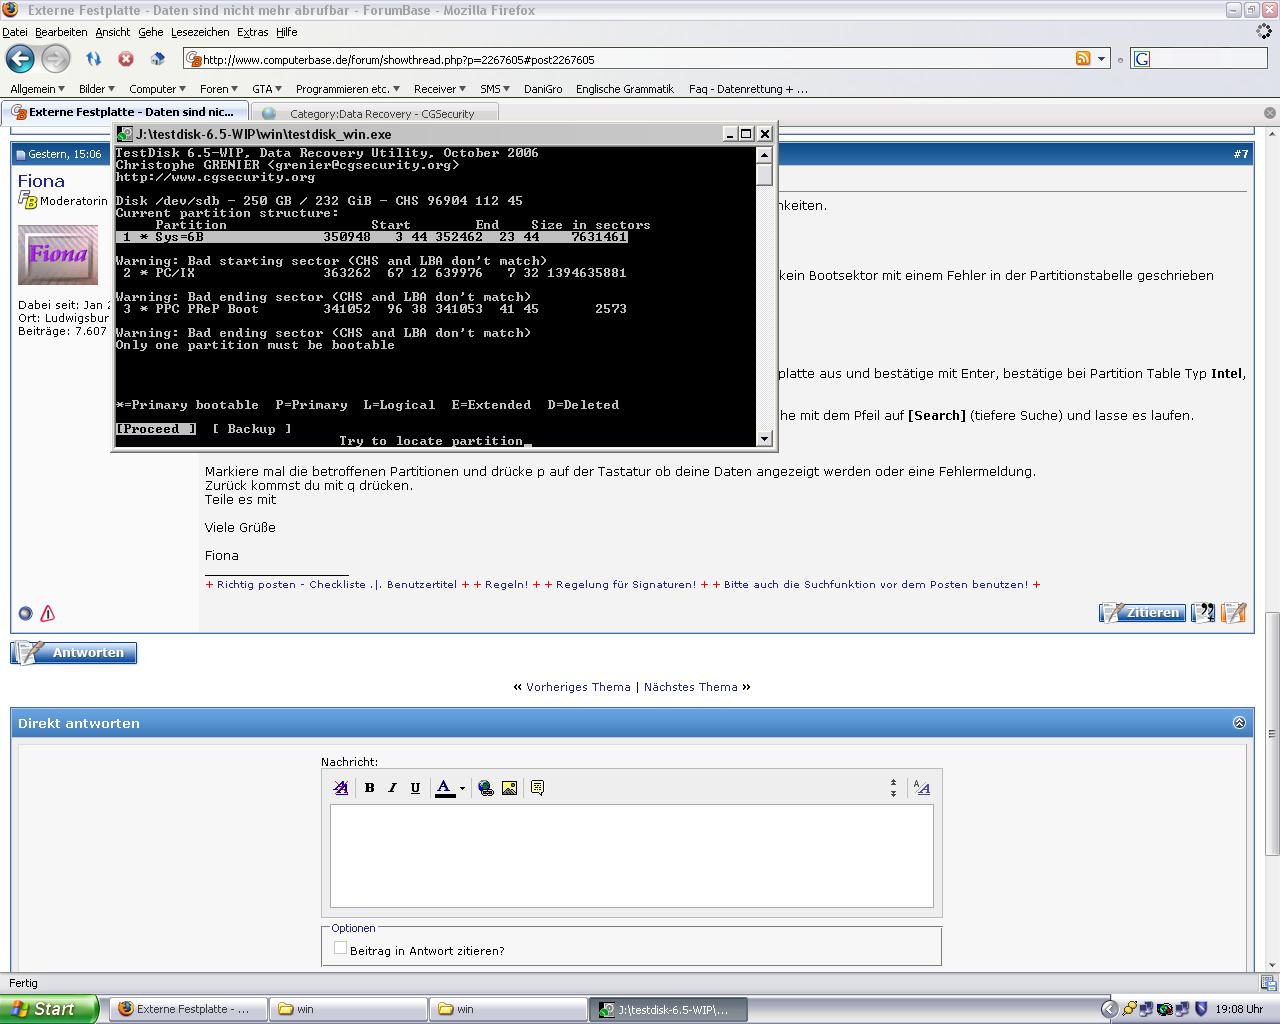
Task: Open Vorheriges Thema link
Action: 578,687
